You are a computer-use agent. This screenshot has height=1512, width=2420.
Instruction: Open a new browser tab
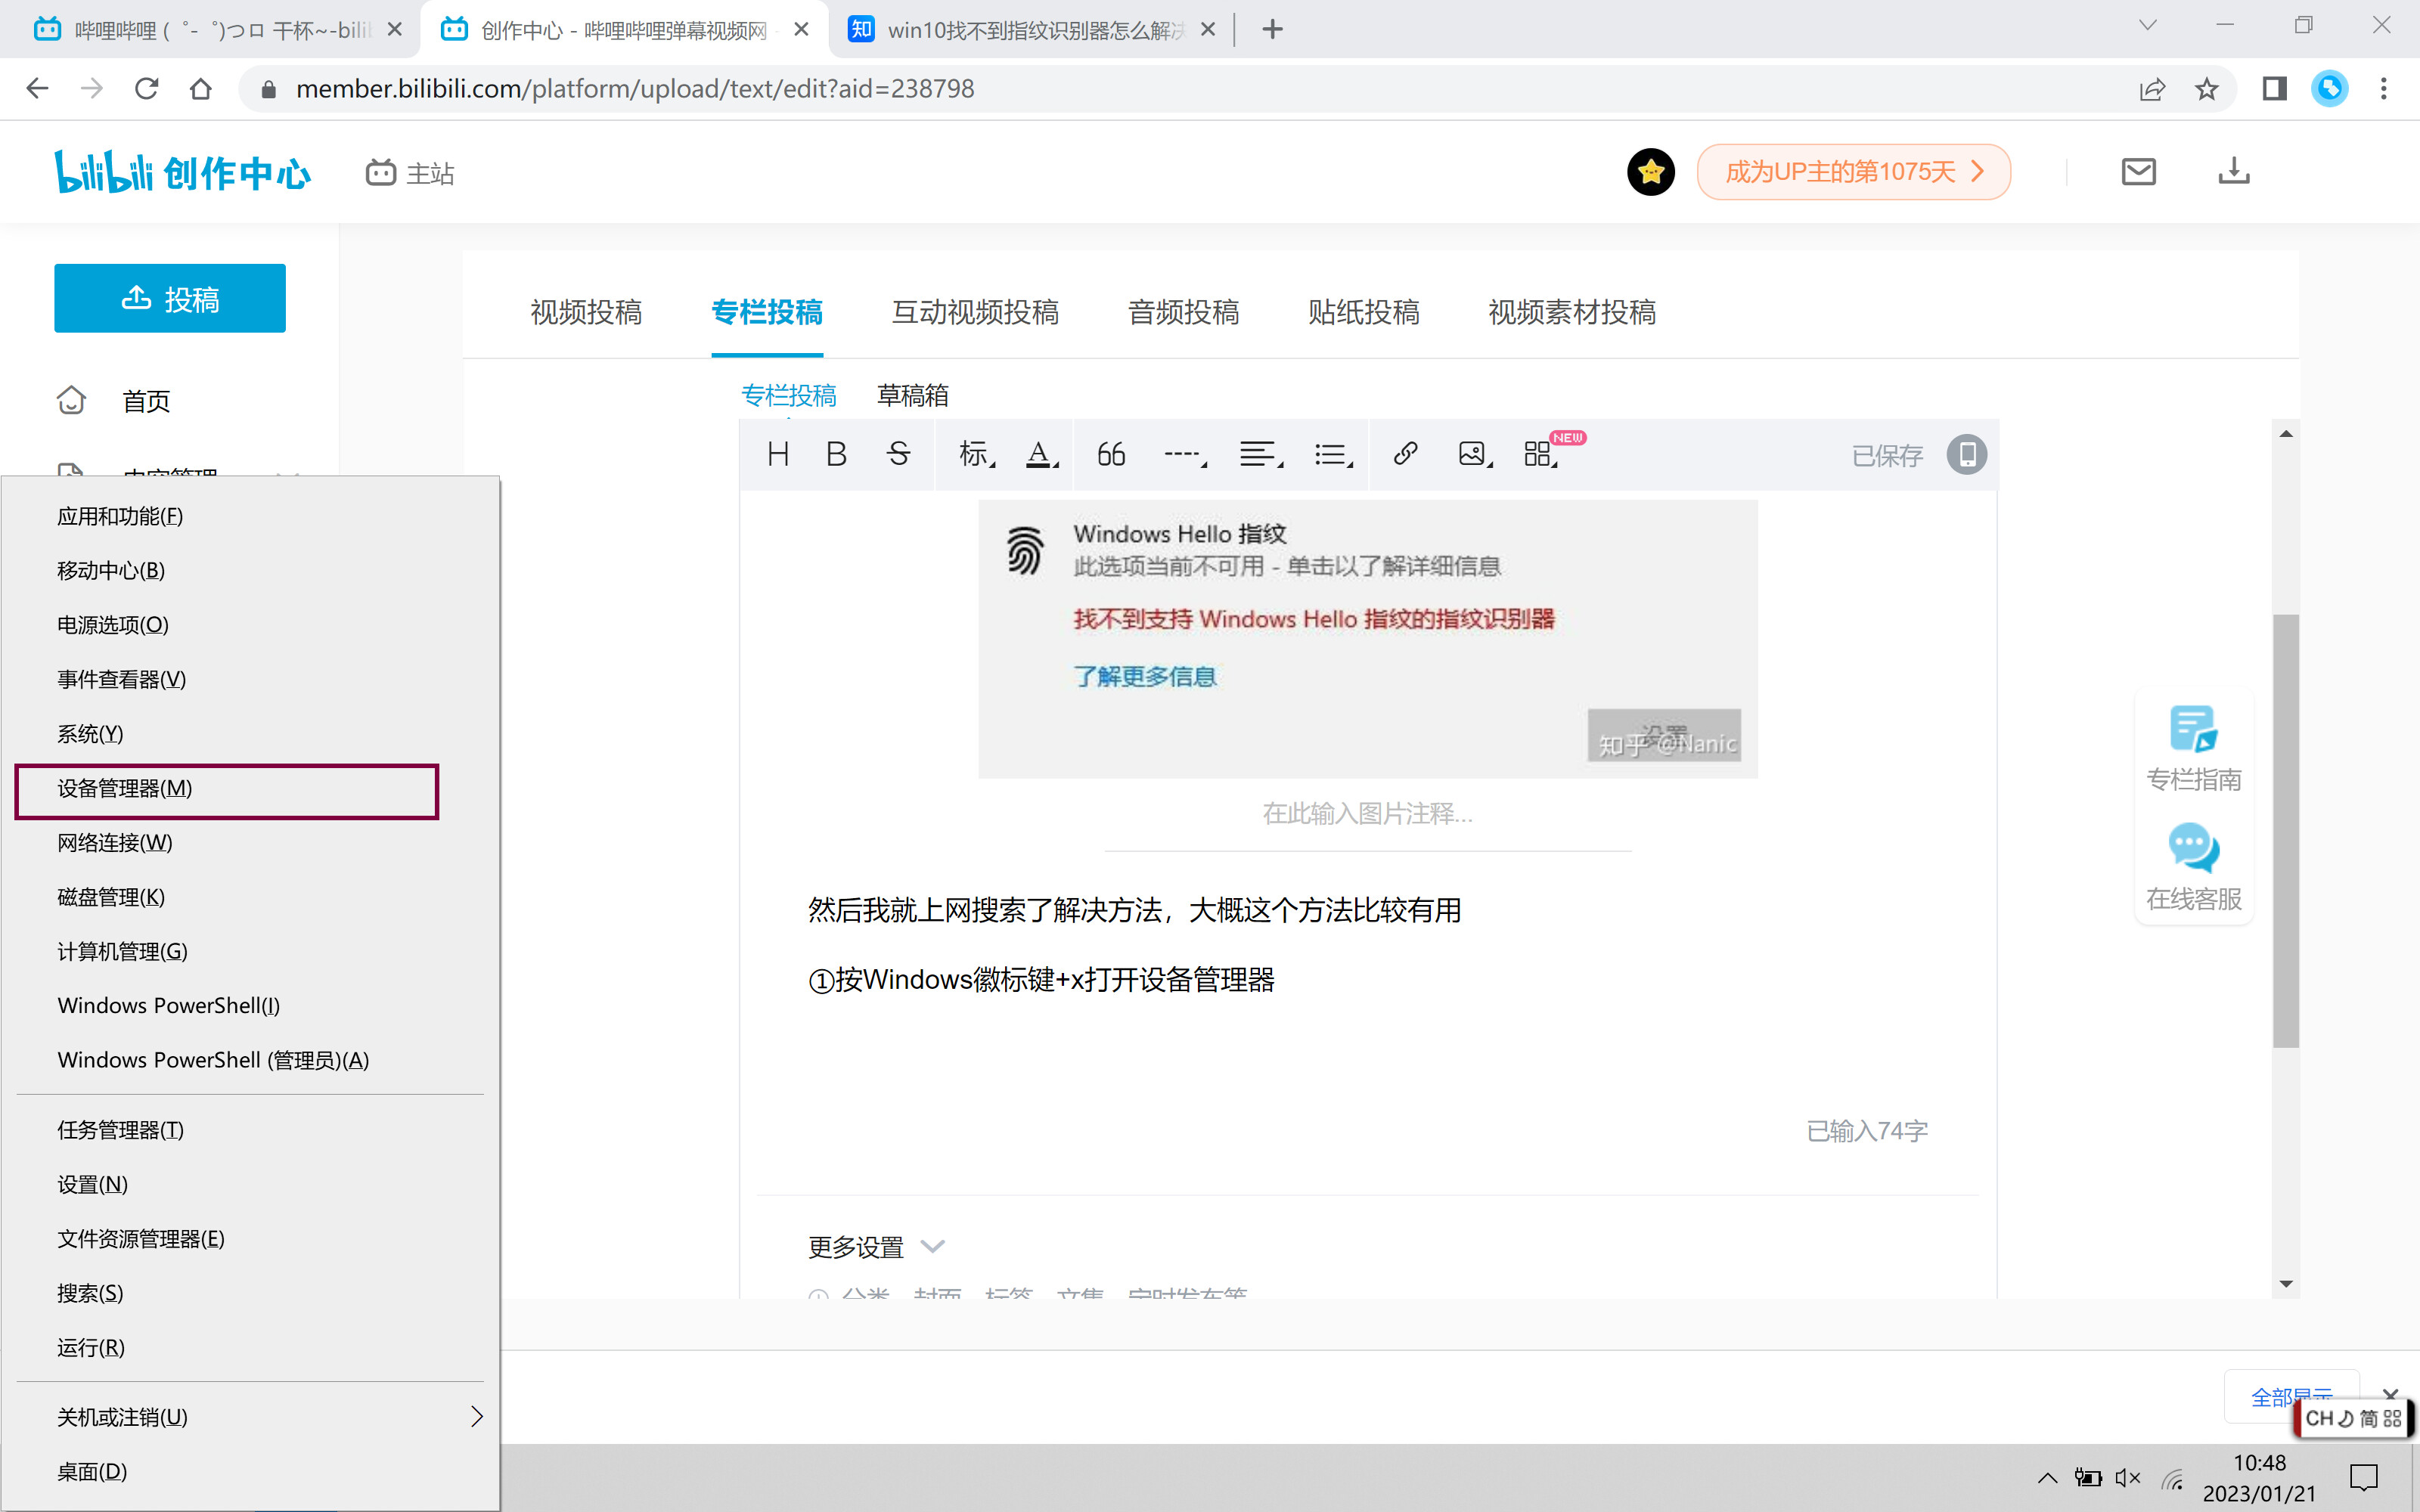click(1272, 29)
